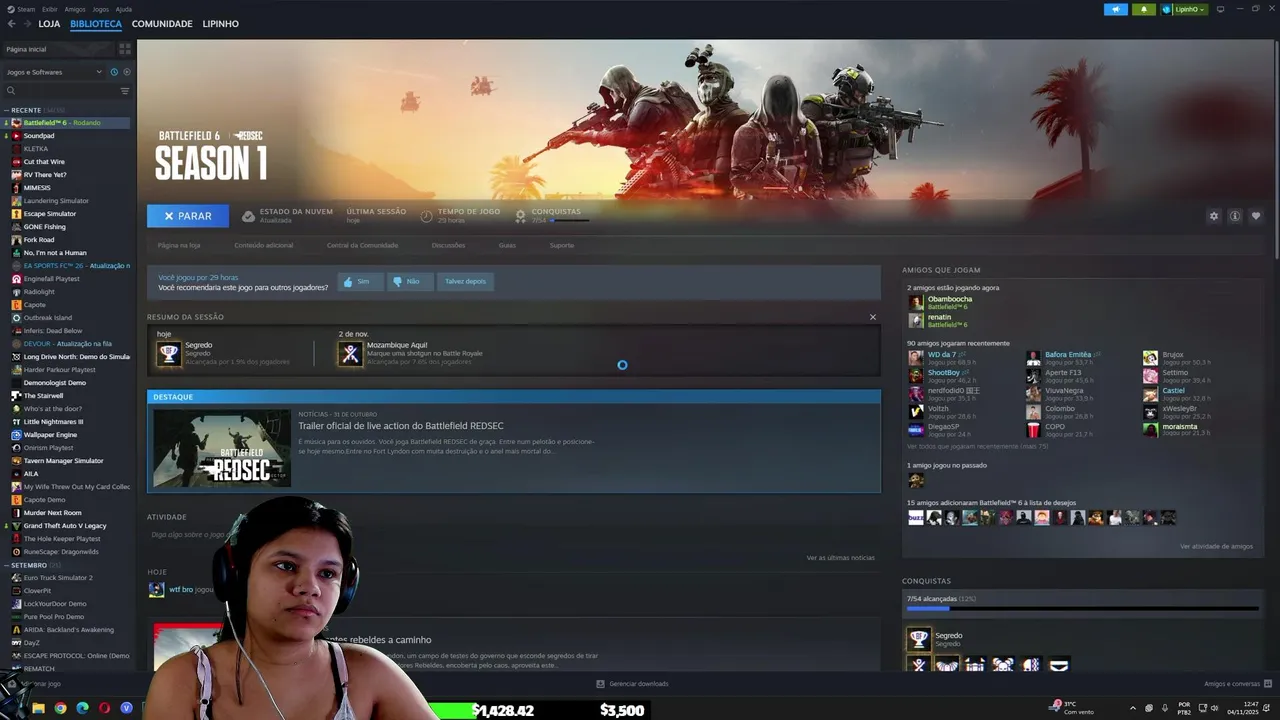
Task: Open the LIPINHO profile tab
Action: [220, 24]
